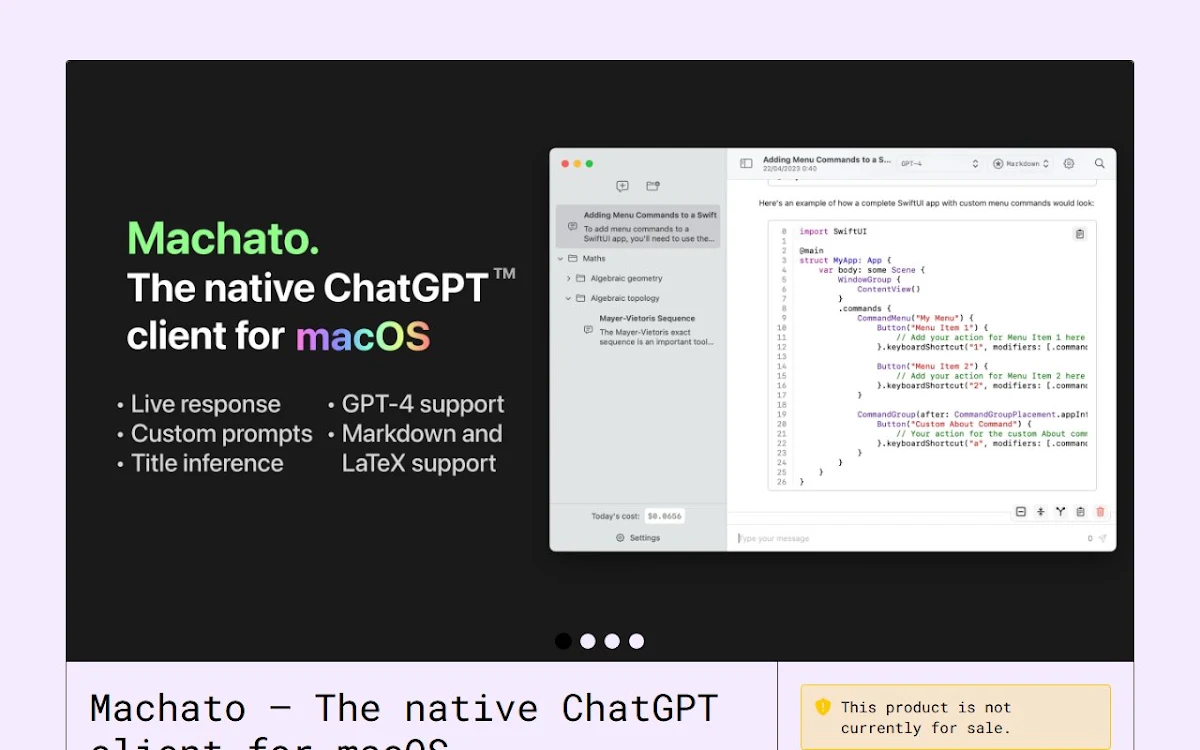The height and width of the screenshot is (750, 1200).
Task: Click the 'Live response' feature text
Action: (205, 404)
